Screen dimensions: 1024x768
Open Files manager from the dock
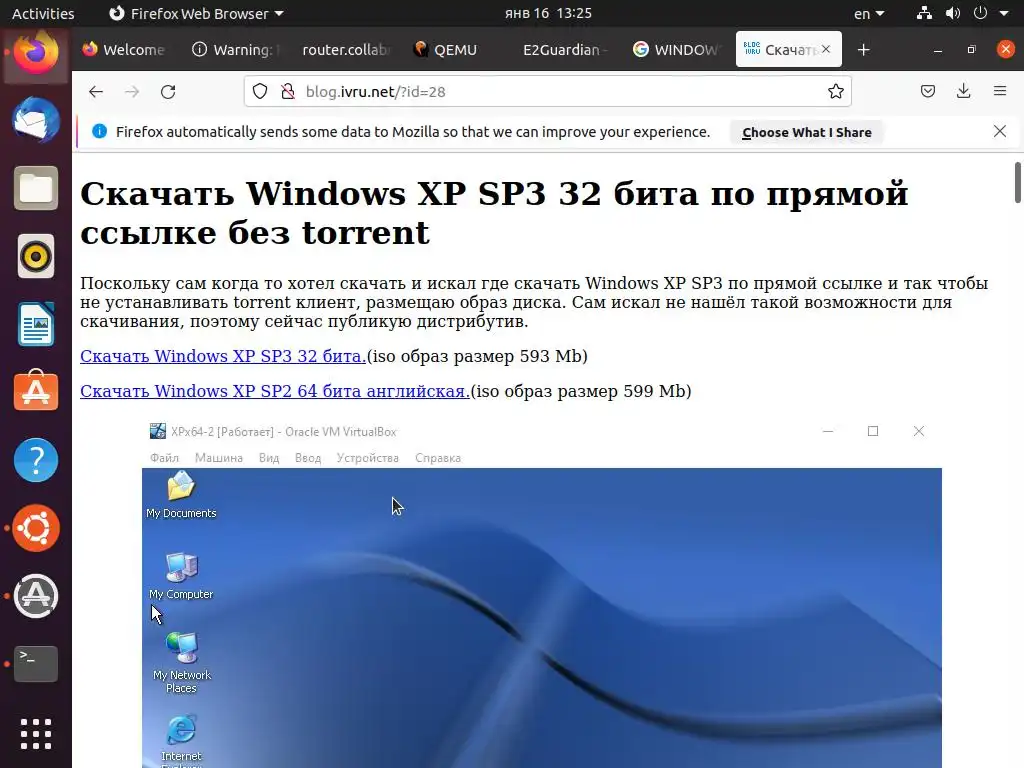point(36,188)
